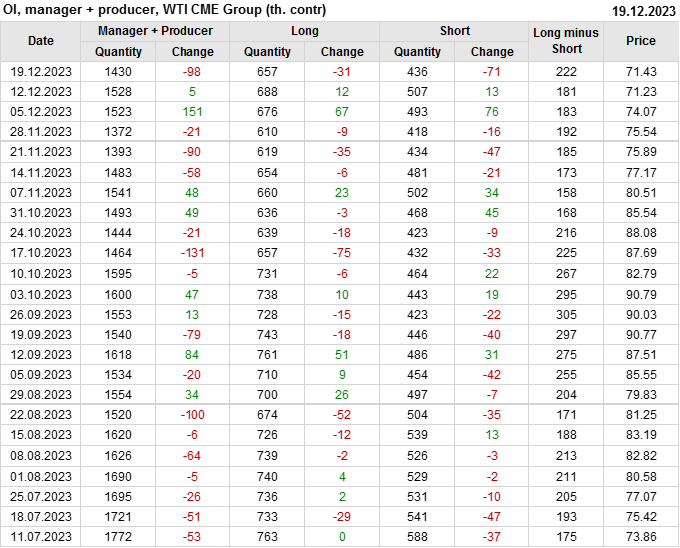680x548 pixels.
Task: Click the 11.07.2023 date in last row
Action: click(x=41, y=537)
